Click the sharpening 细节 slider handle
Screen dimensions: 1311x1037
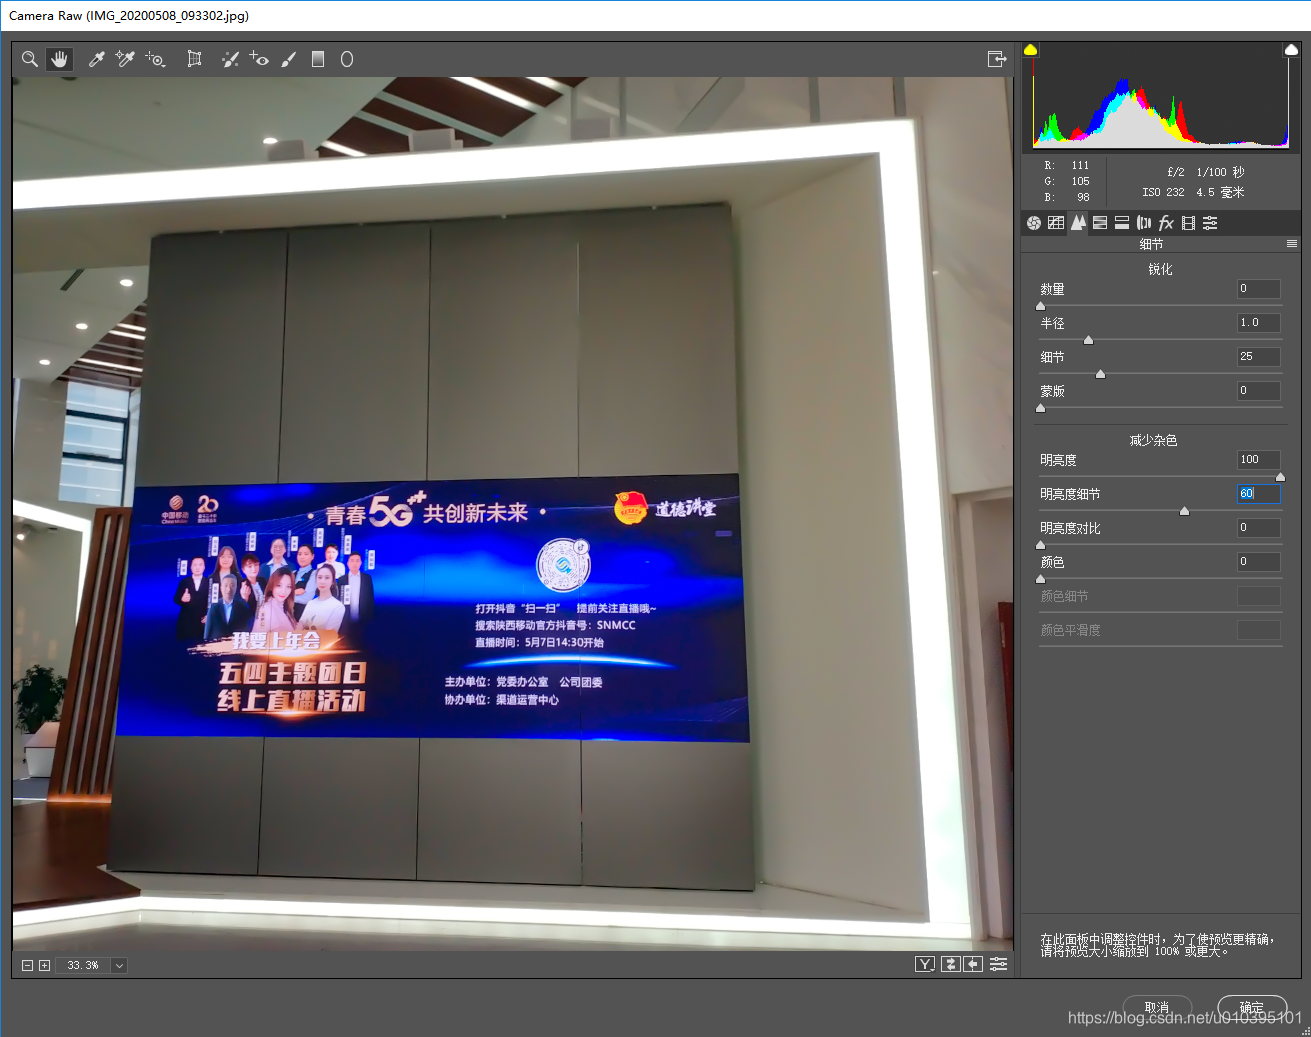pyautogui.click(x=1100, y=375)
